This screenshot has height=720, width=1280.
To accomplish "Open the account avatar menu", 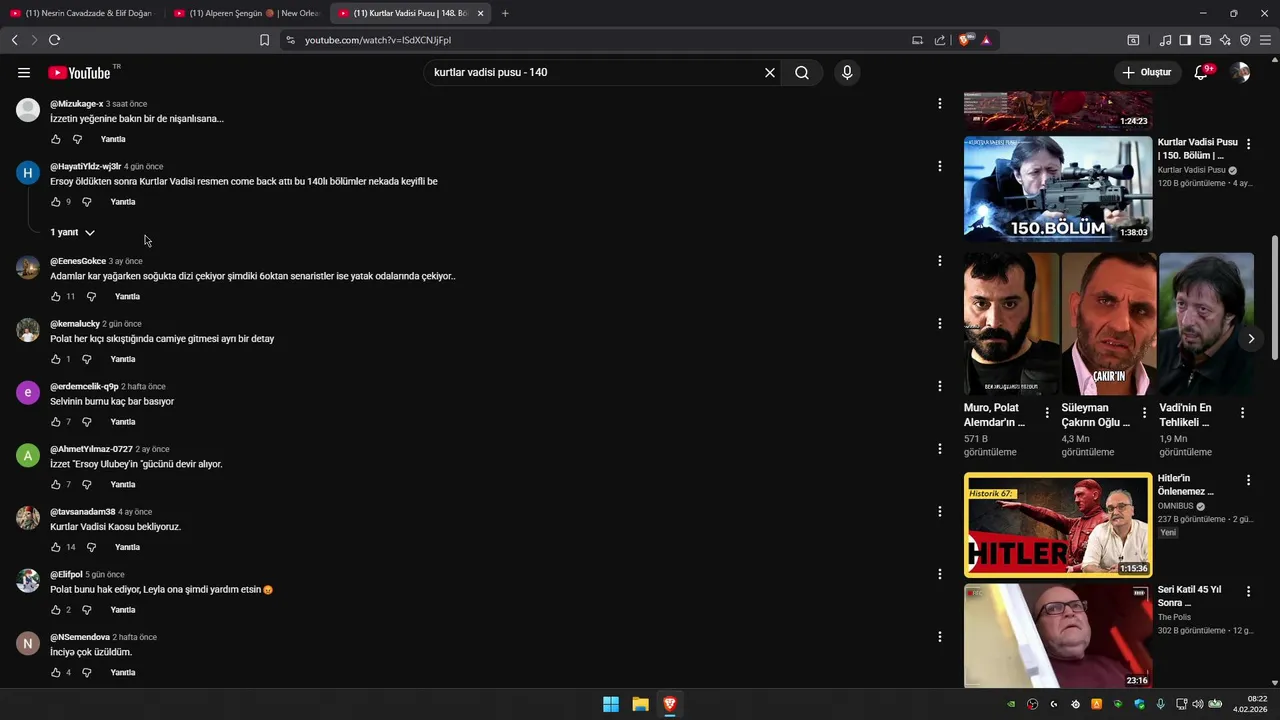I will click(x=1240, y=72).
